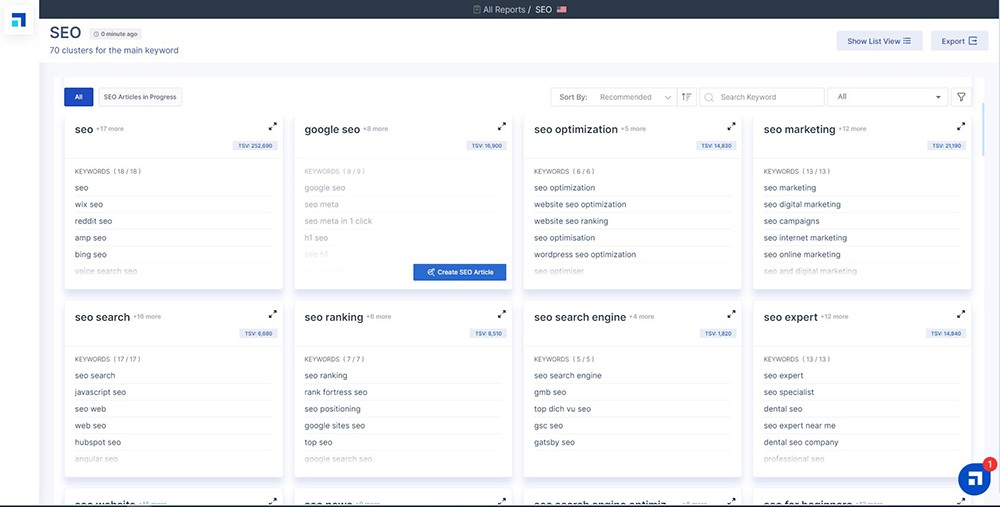Expand the 'seo marketing' cluster card
This screenshot has height=507, width=1000.
click(961, 127)
